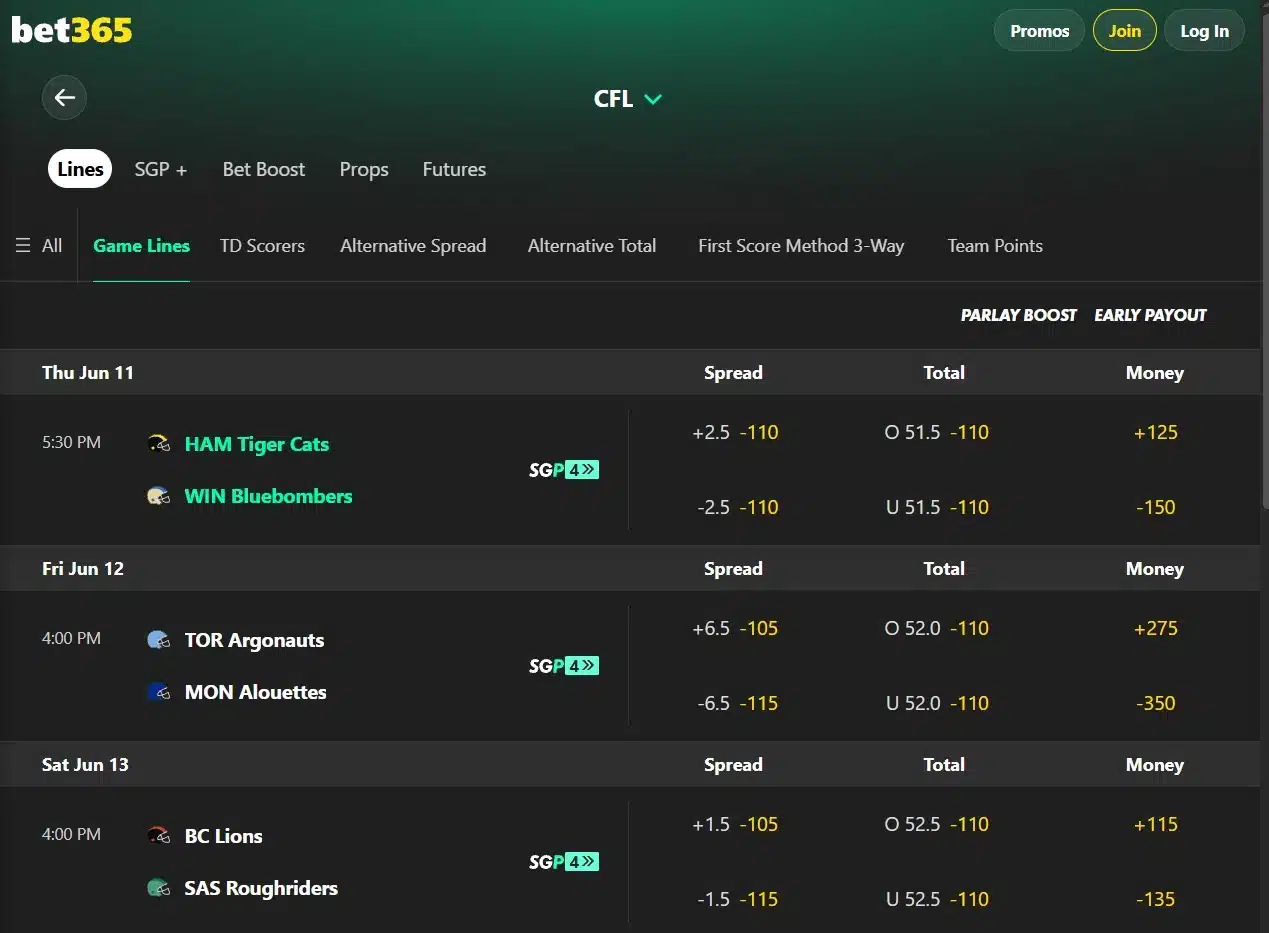Image resolution: width=1269 pixels, height=933 pixels.
Task: Click the Promos button
Action: (x=1040, y=31)
